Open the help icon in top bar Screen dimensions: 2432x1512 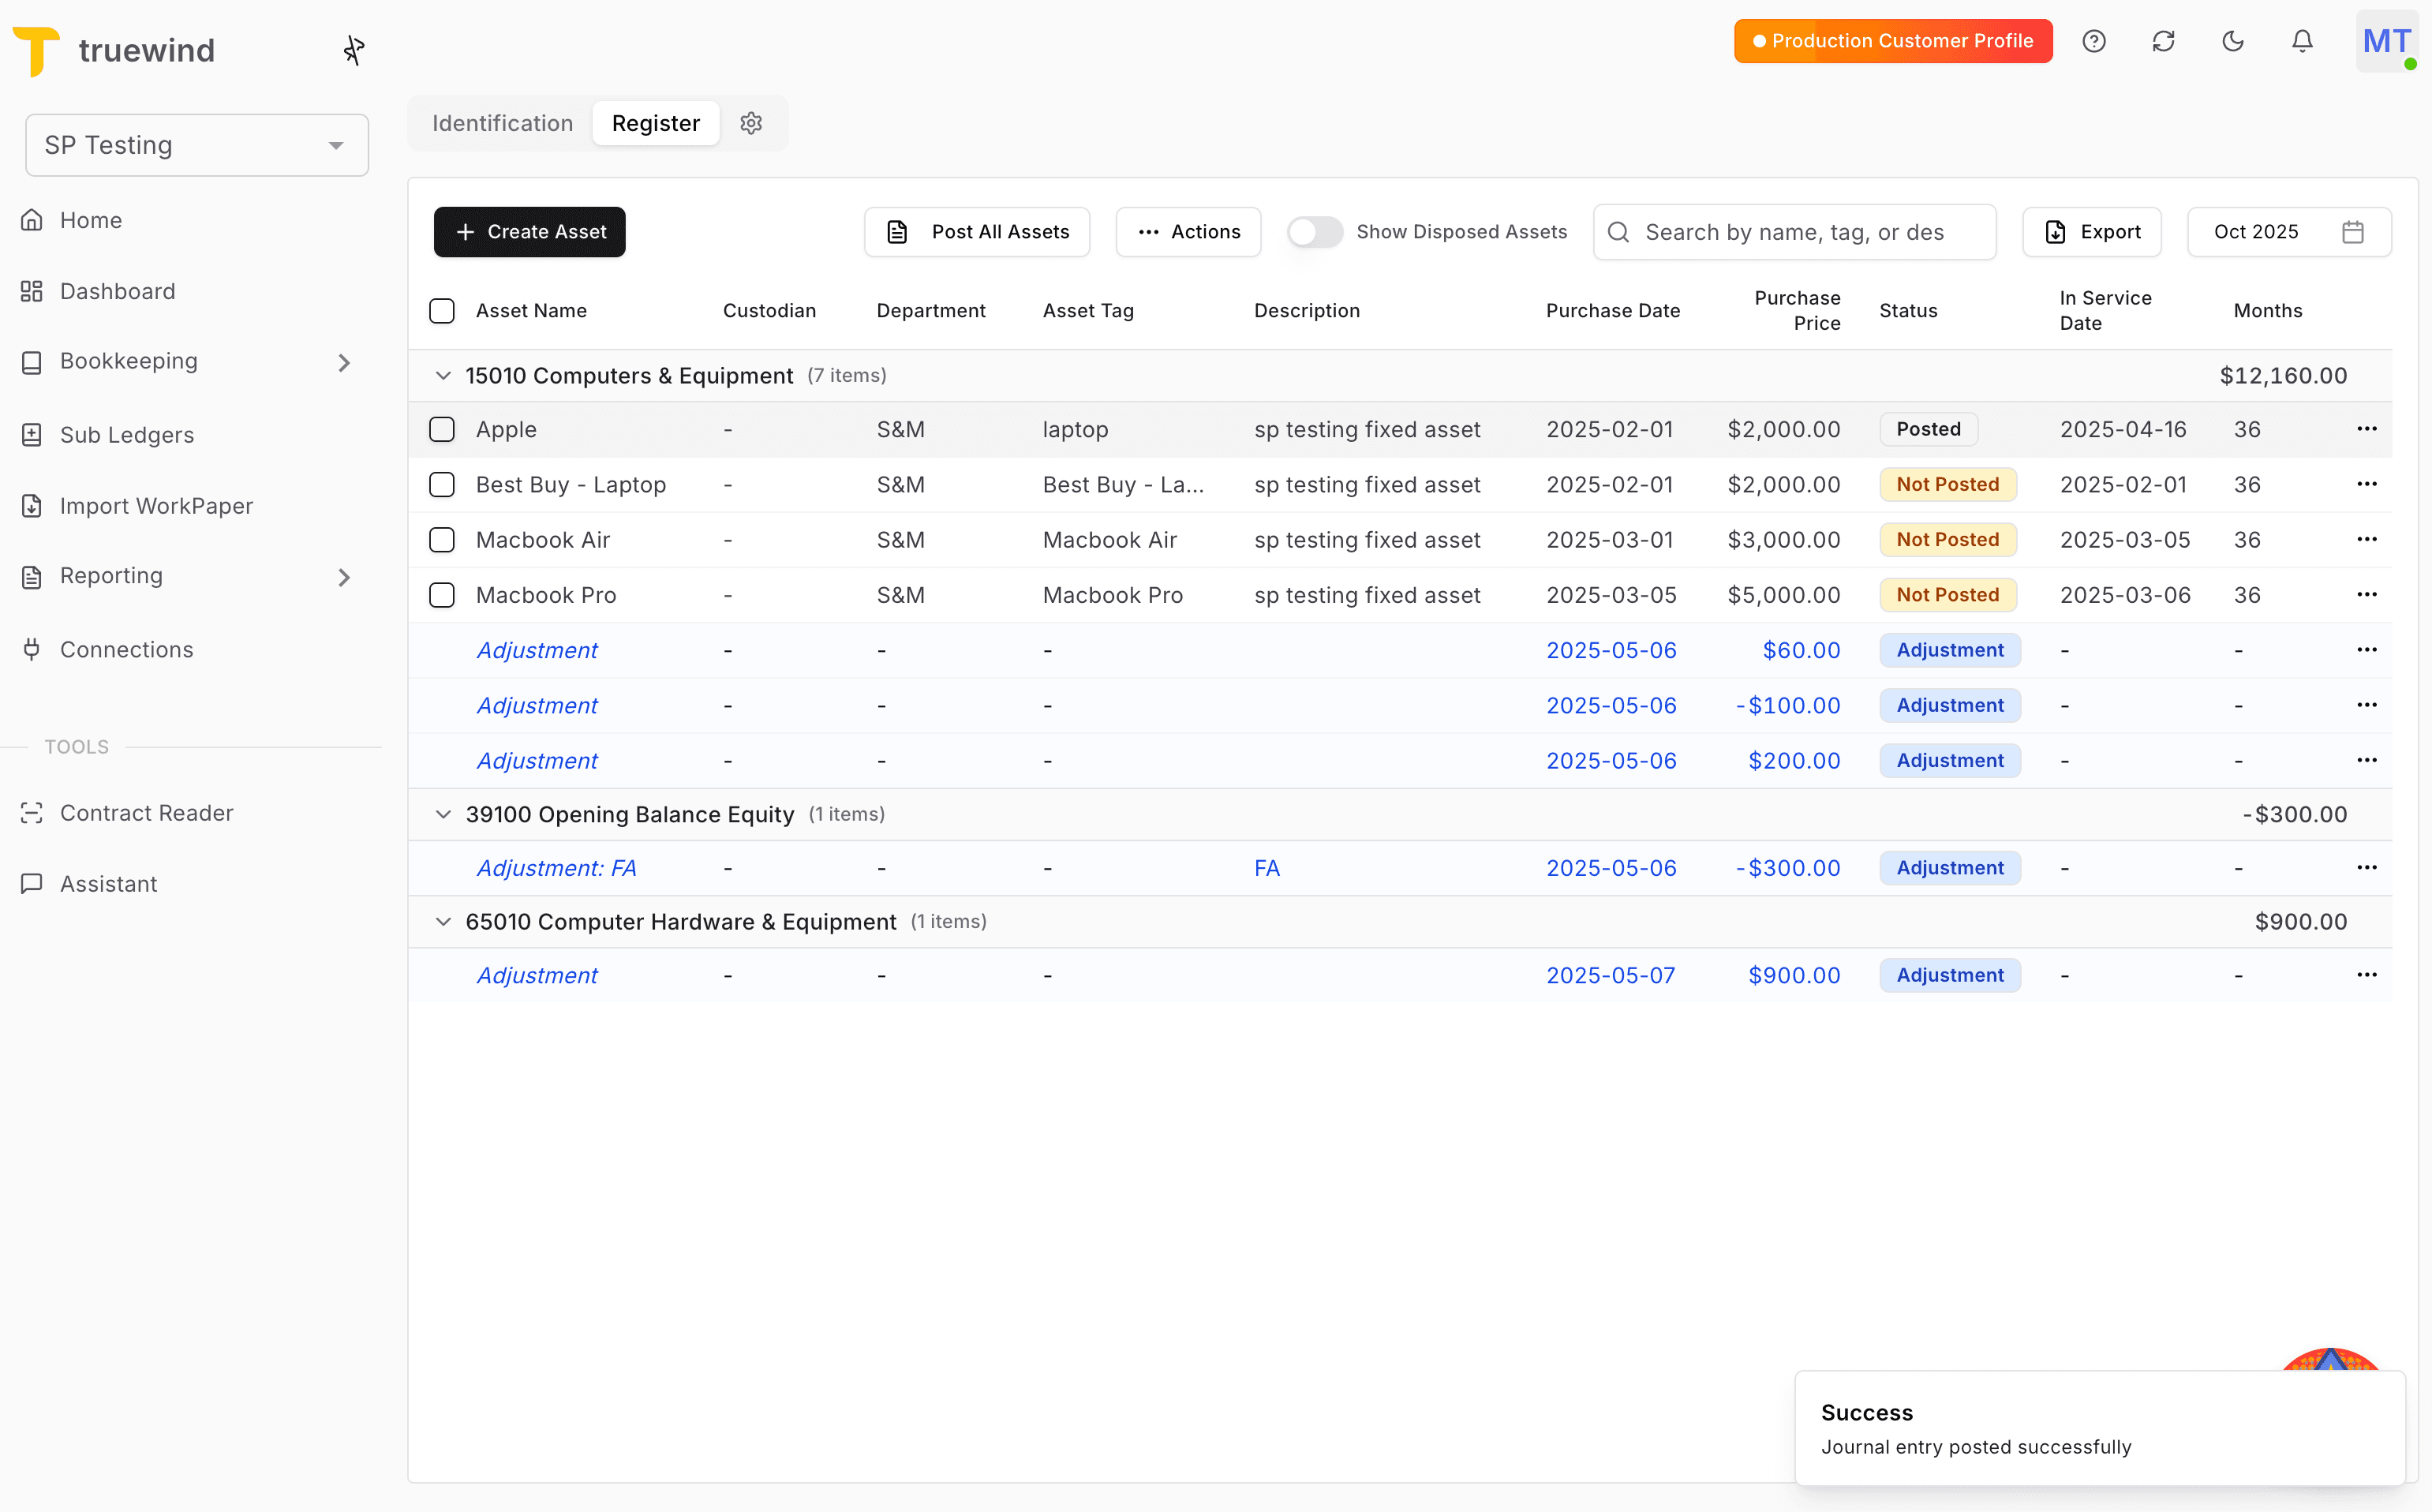(x=2095, y=41)
